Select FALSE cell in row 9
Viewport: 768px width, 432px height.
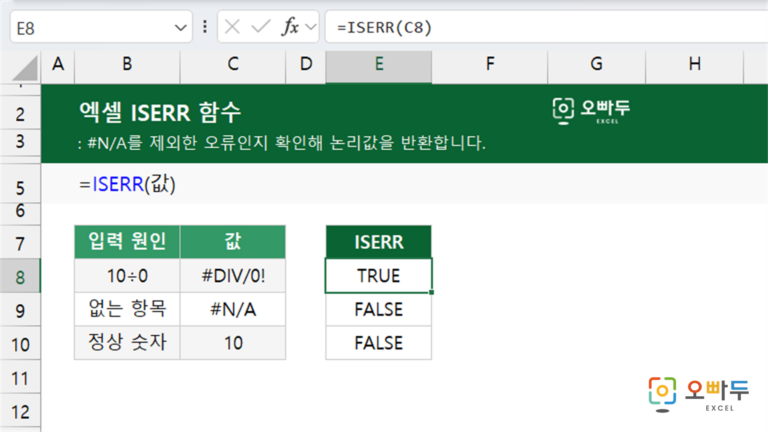[x=379, y=310]
